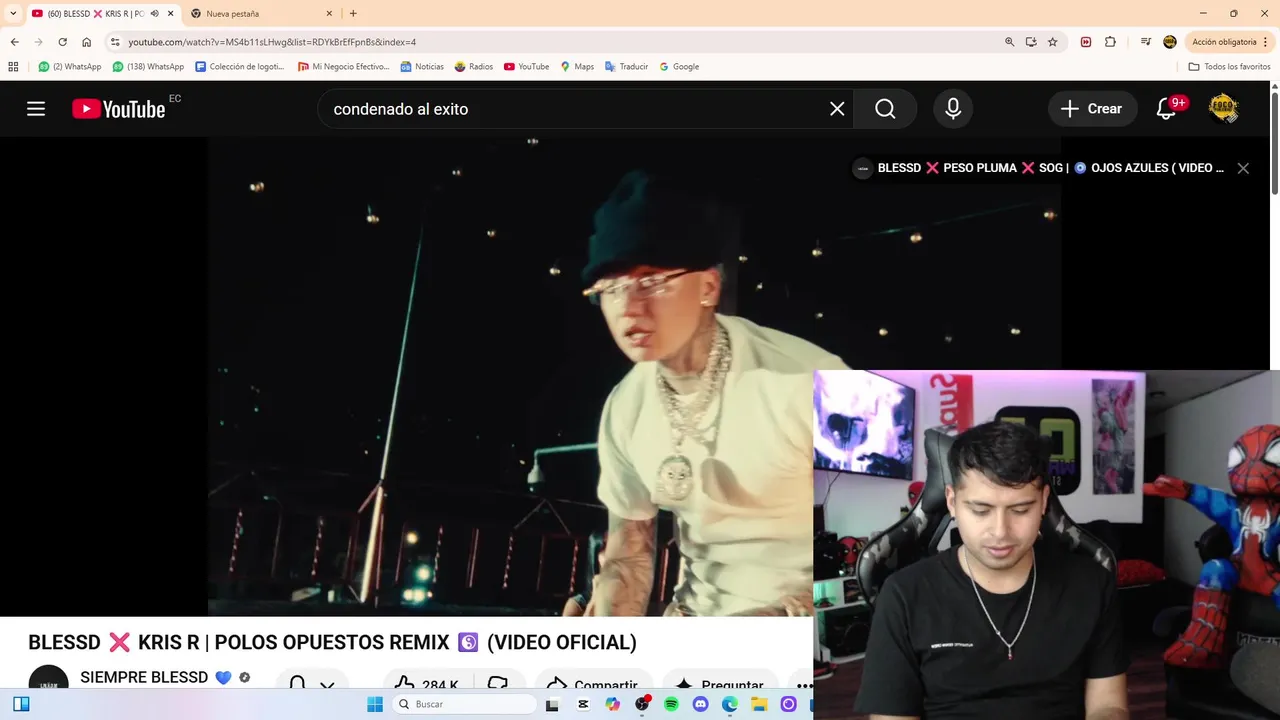1280x720 pixels.
Task: Open SIEMPRE BLESSD channel avatar
Action: point(48,678)
